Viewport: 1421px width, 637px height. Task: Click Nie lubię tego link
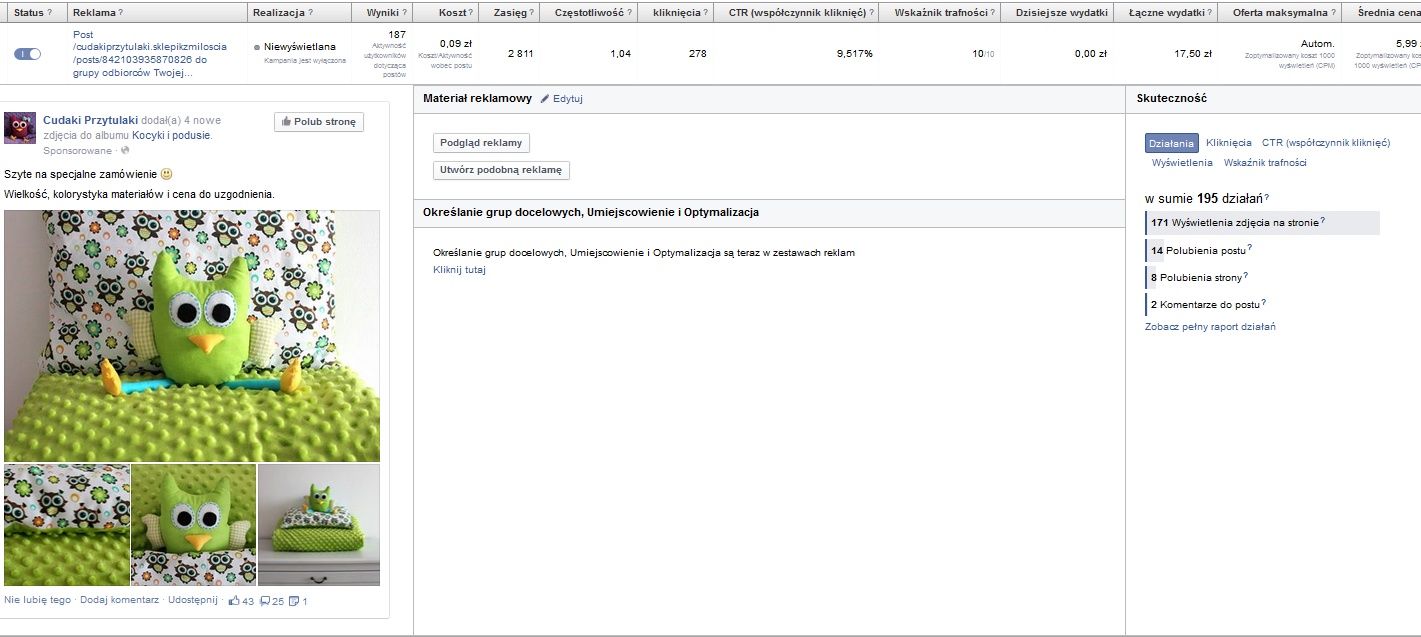click(38, 600)
